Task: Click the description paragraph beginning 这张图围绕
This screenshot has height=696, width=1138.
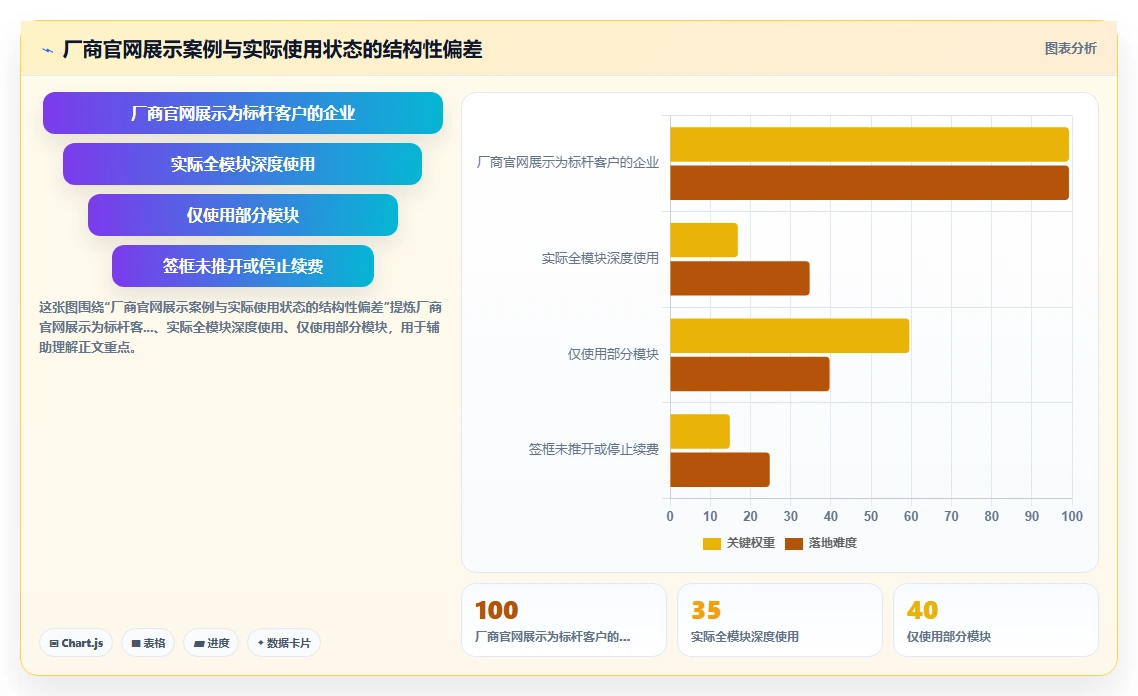Action: 240,327
